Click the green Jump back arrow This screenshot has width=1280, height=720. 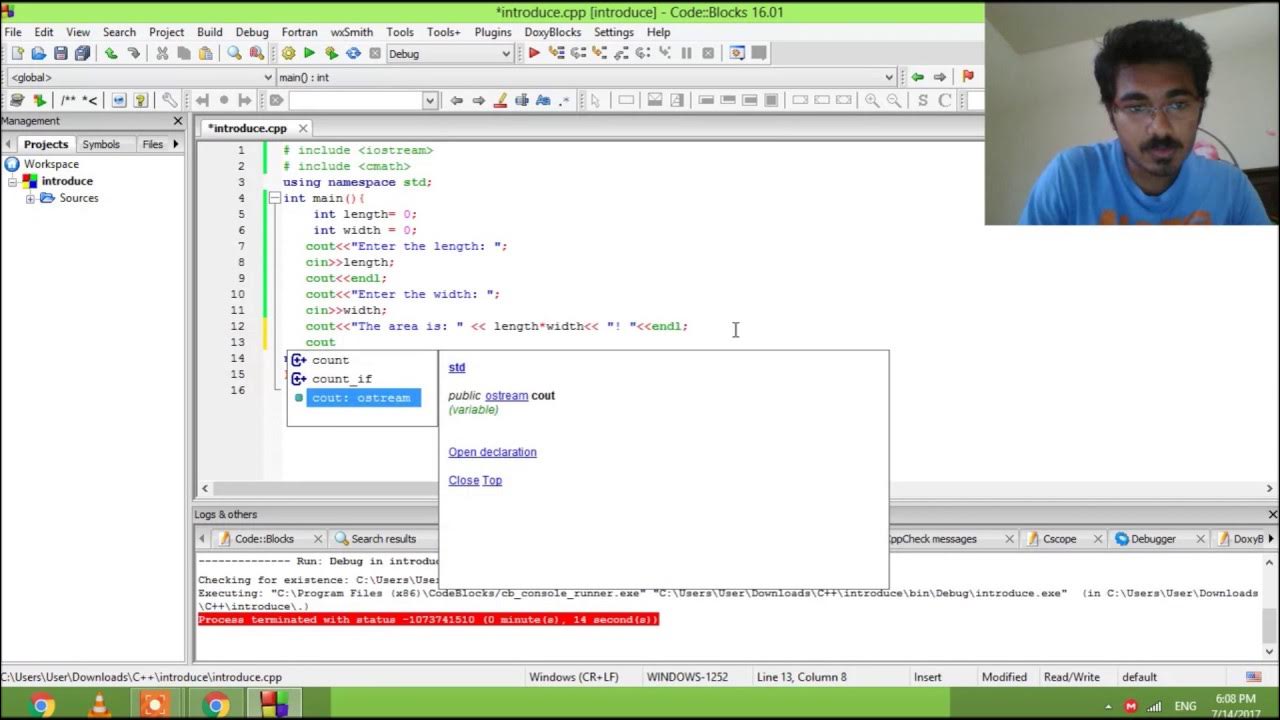tap(917, 77)
